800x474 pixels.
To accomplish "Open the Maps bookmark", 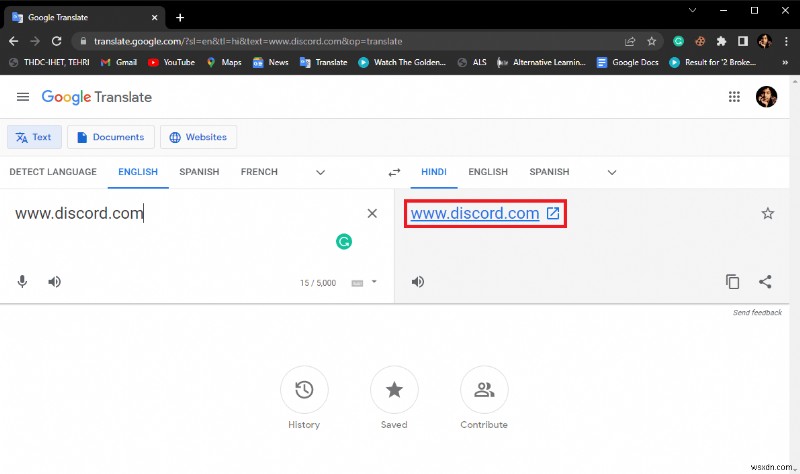I will coord(224,62).
